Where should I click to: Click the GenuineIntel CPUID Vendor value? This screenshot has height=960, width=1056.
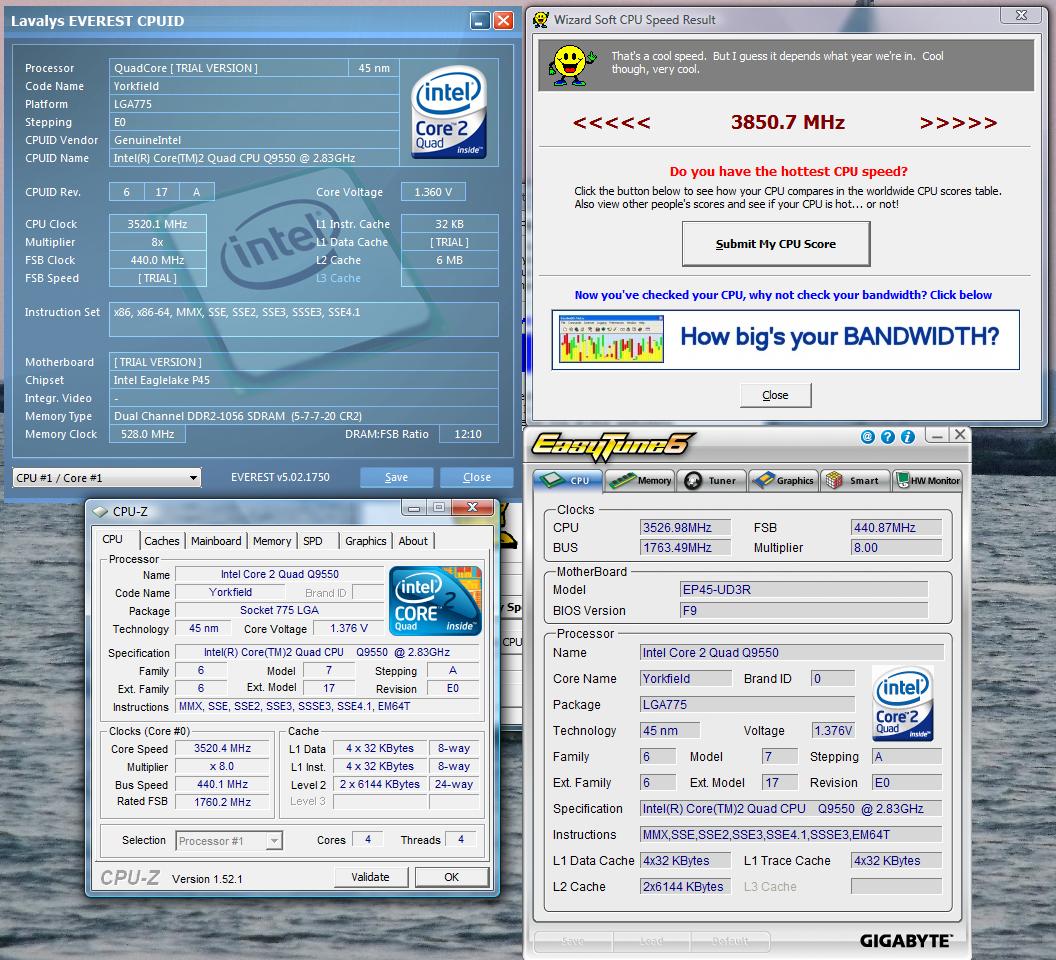[254, 140]
